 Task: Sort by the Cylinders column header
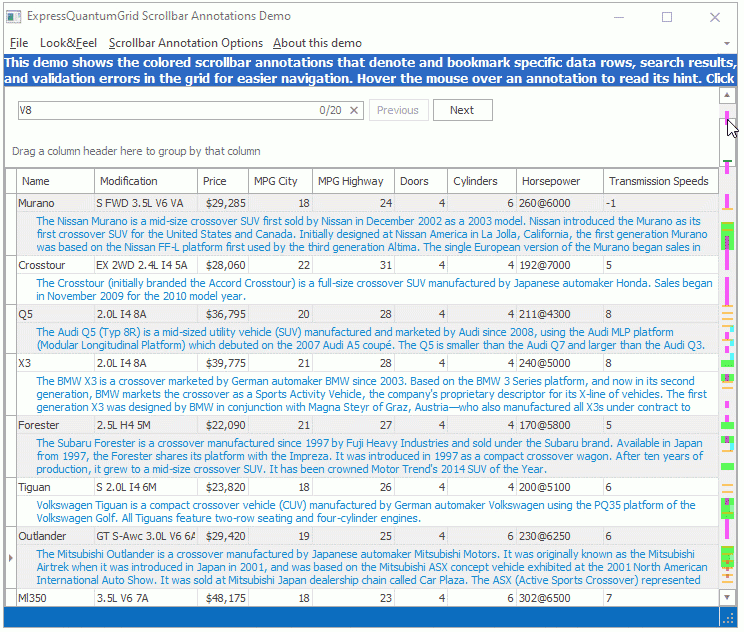click(x=482, y=181)
